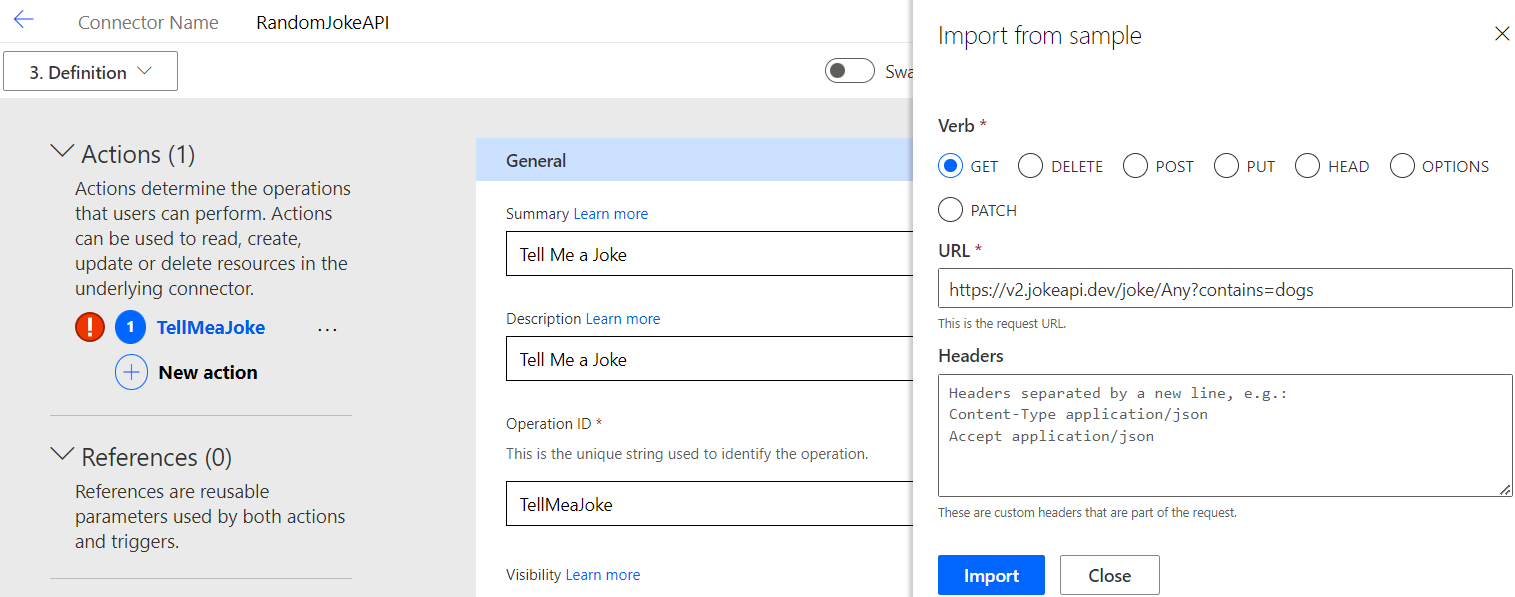Collapse the References section
Viewport: 1515px width, 597px height.
coord(62,456)
